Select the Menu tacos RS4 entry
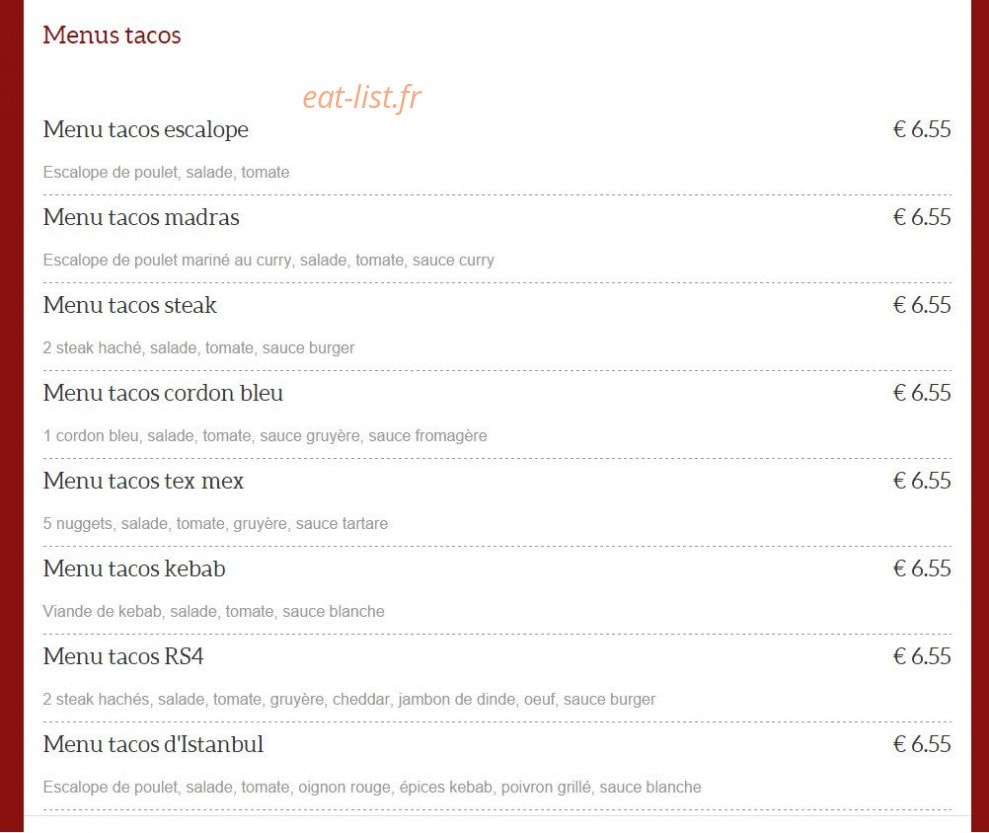Screen dimensions: 989x833 [x=123, y=656]
